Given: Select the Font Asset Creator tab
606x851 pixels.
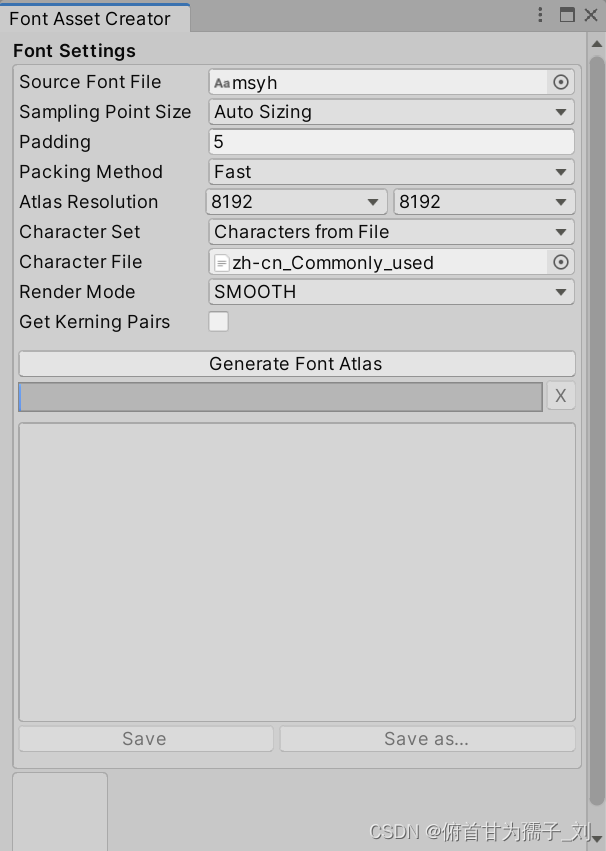Looking at the screenshot, I should click(x=90, y=18).
